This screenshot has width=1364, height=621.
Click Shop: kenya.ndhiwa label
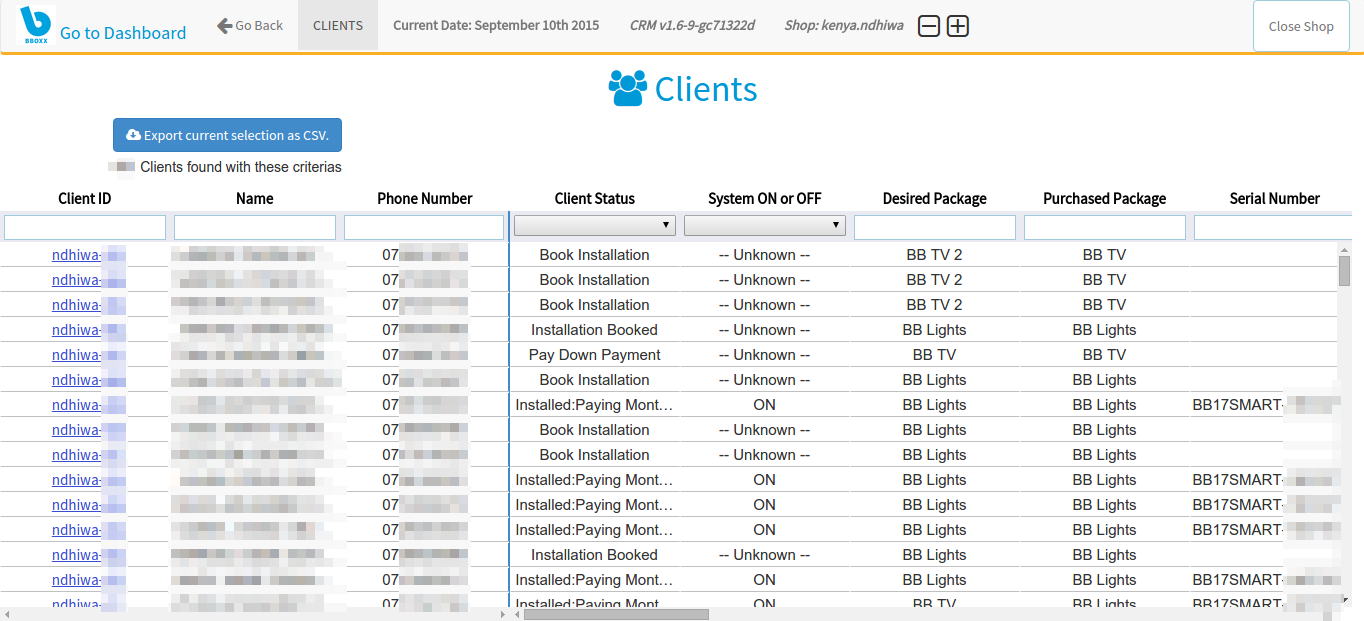pyautogui.click(x=845, y=25)
